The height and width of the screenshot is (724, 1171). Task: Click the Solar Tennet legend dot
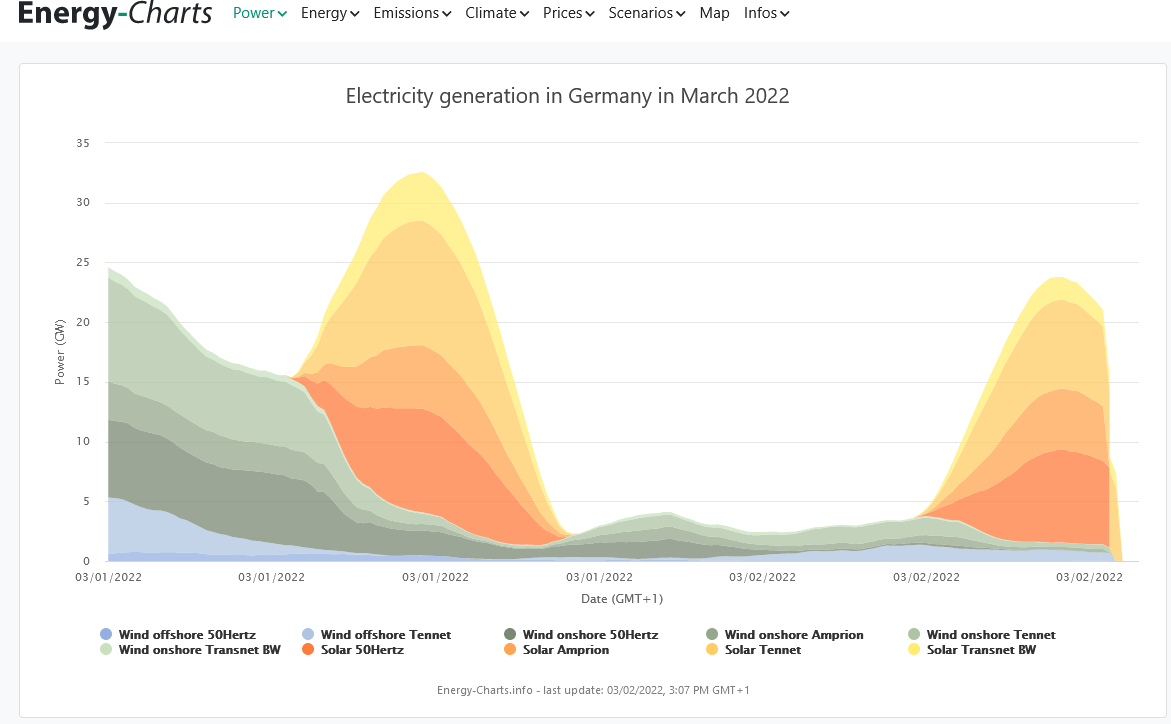tap(712, 650)
